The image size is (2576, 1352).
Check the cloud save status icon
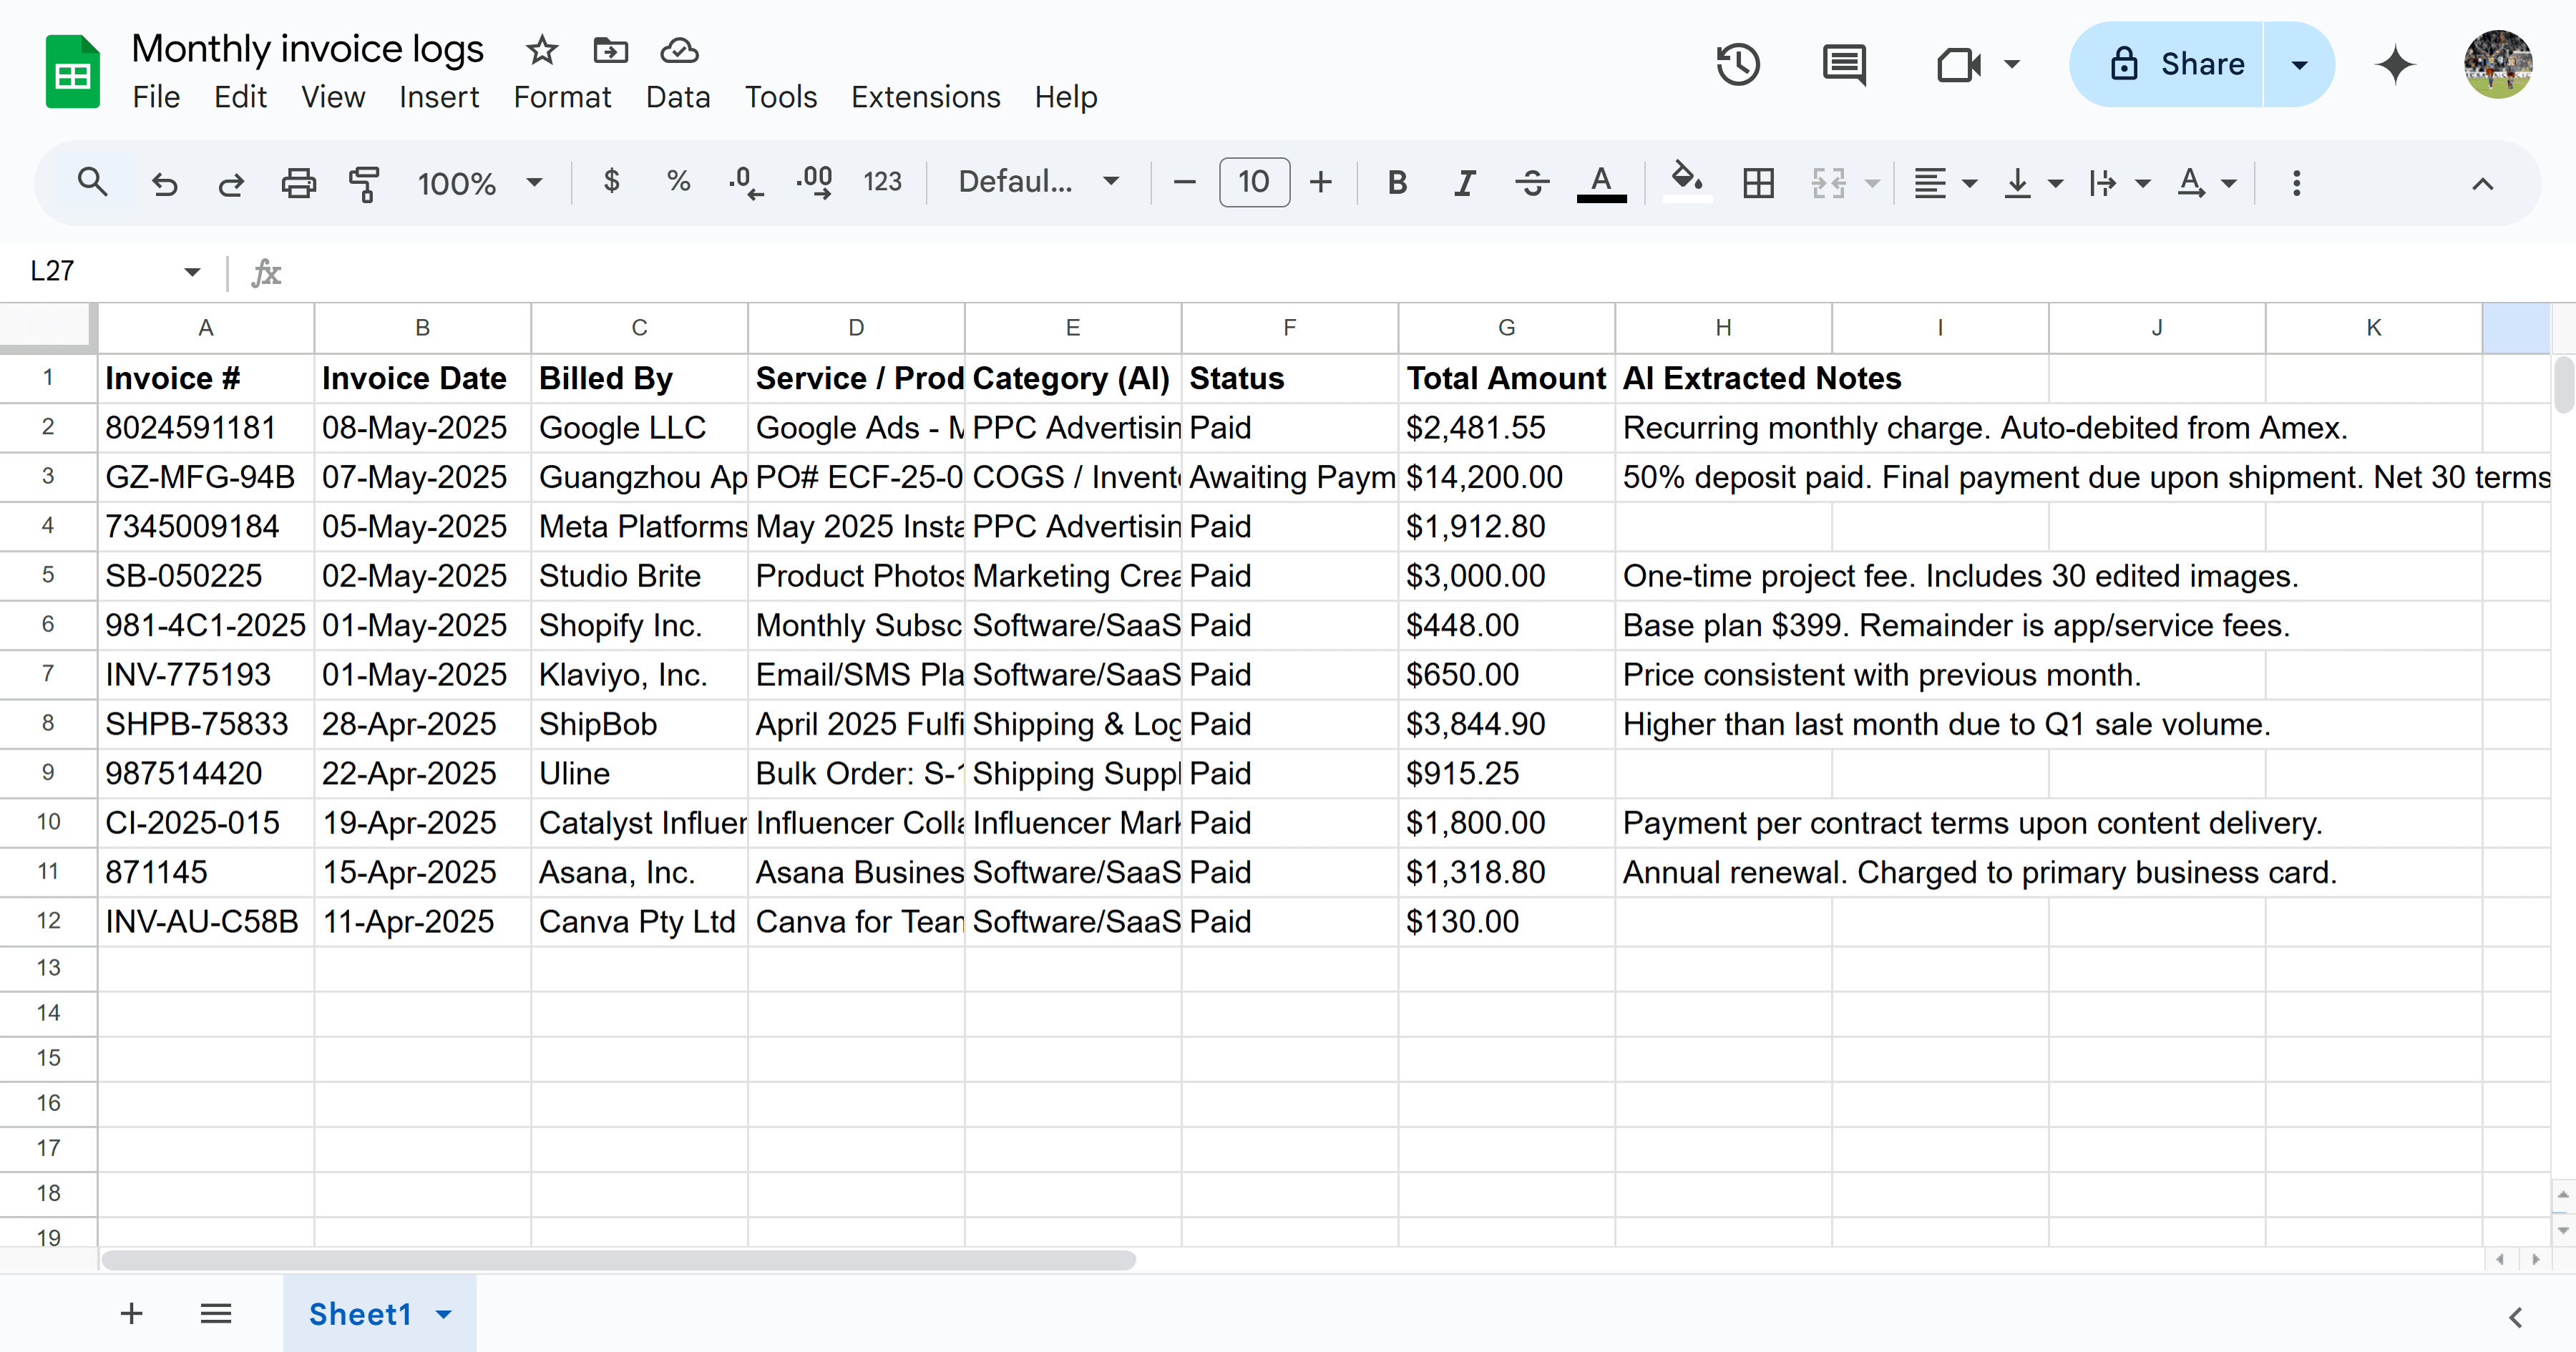[679, 49]
